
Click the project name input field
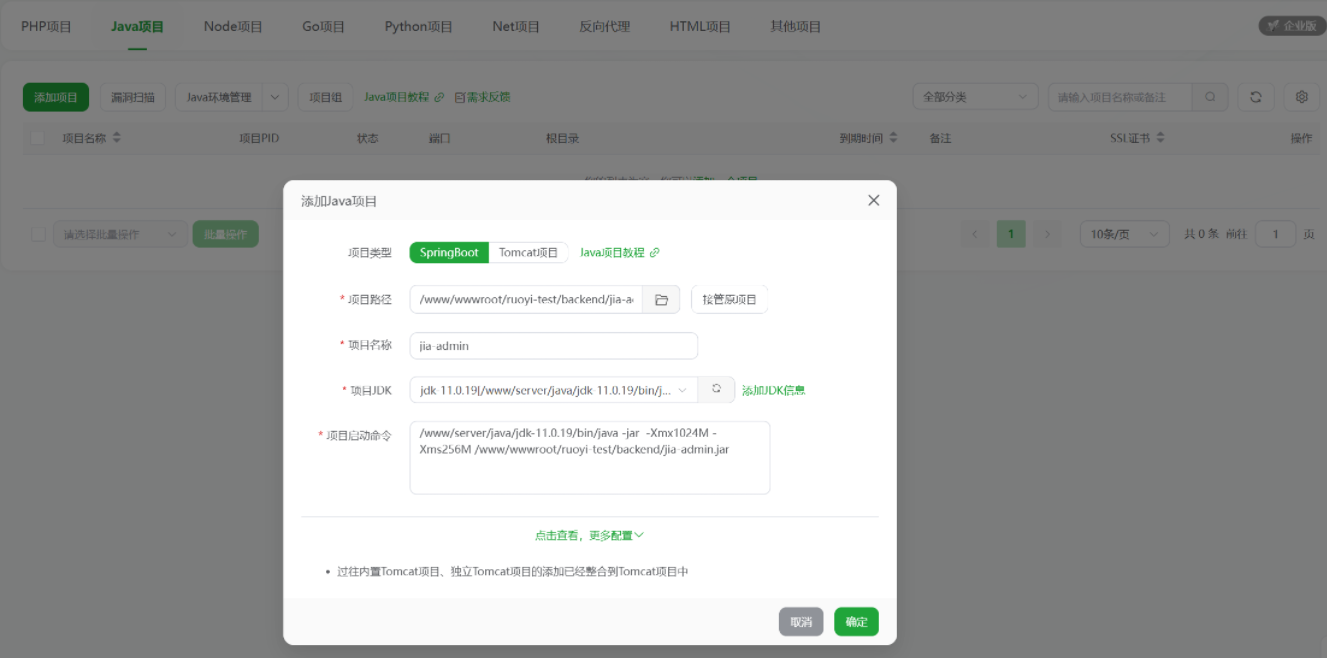(x=553, y=346)
